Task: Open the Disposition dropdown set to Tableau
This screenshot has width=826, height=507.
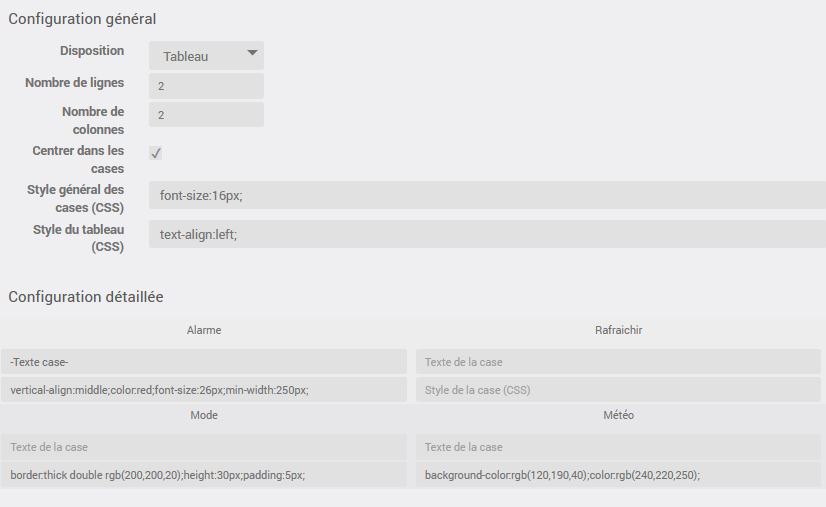Action: click(206, 55)
